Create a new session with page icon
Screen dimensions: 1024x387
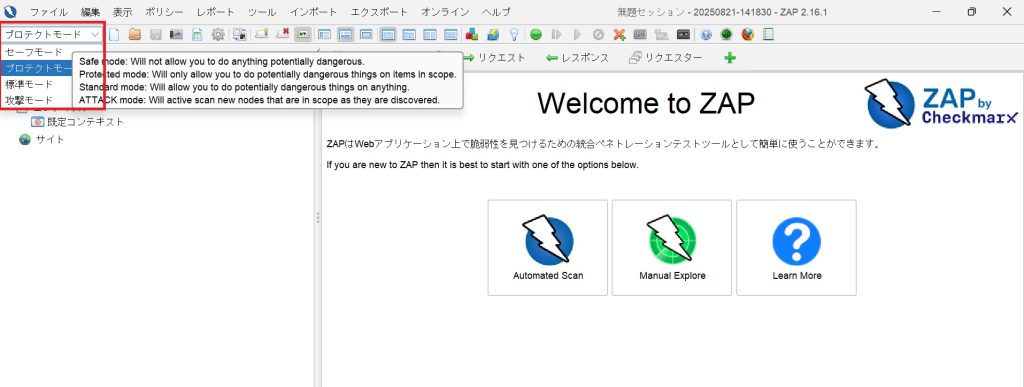pos(114,35)
